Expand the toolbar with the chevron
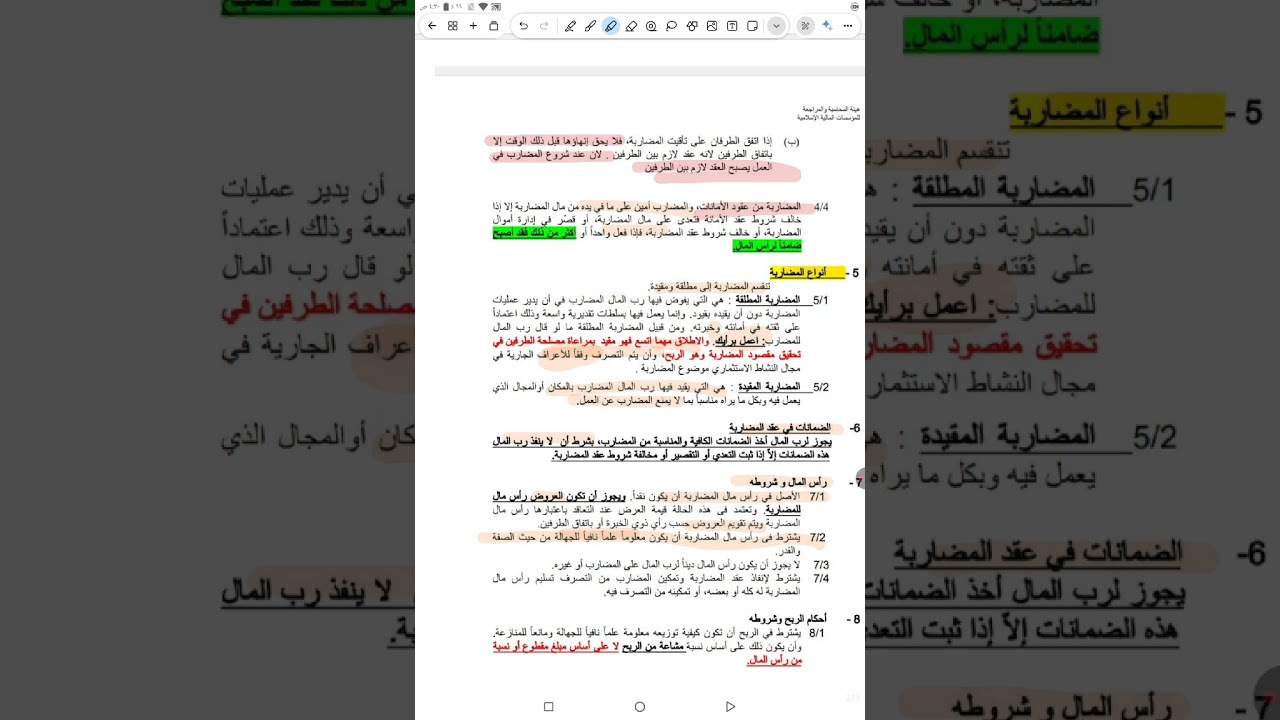This screenshot has height=720, width=1280. click(776, 26)
